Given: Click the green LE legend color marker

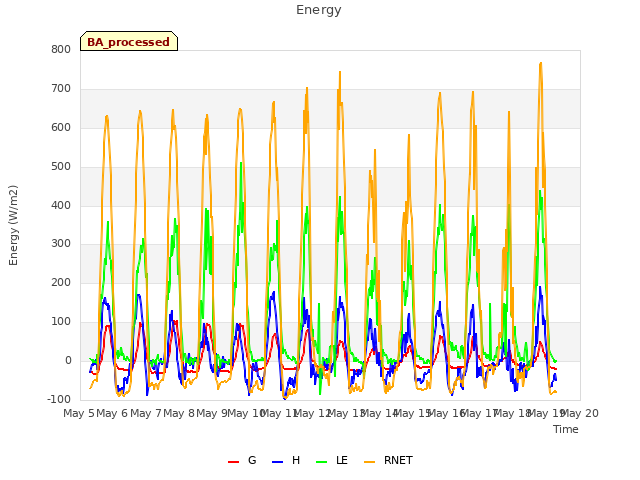Looking at the screenshot, I should pyautogui.click(x=322, y=462).
